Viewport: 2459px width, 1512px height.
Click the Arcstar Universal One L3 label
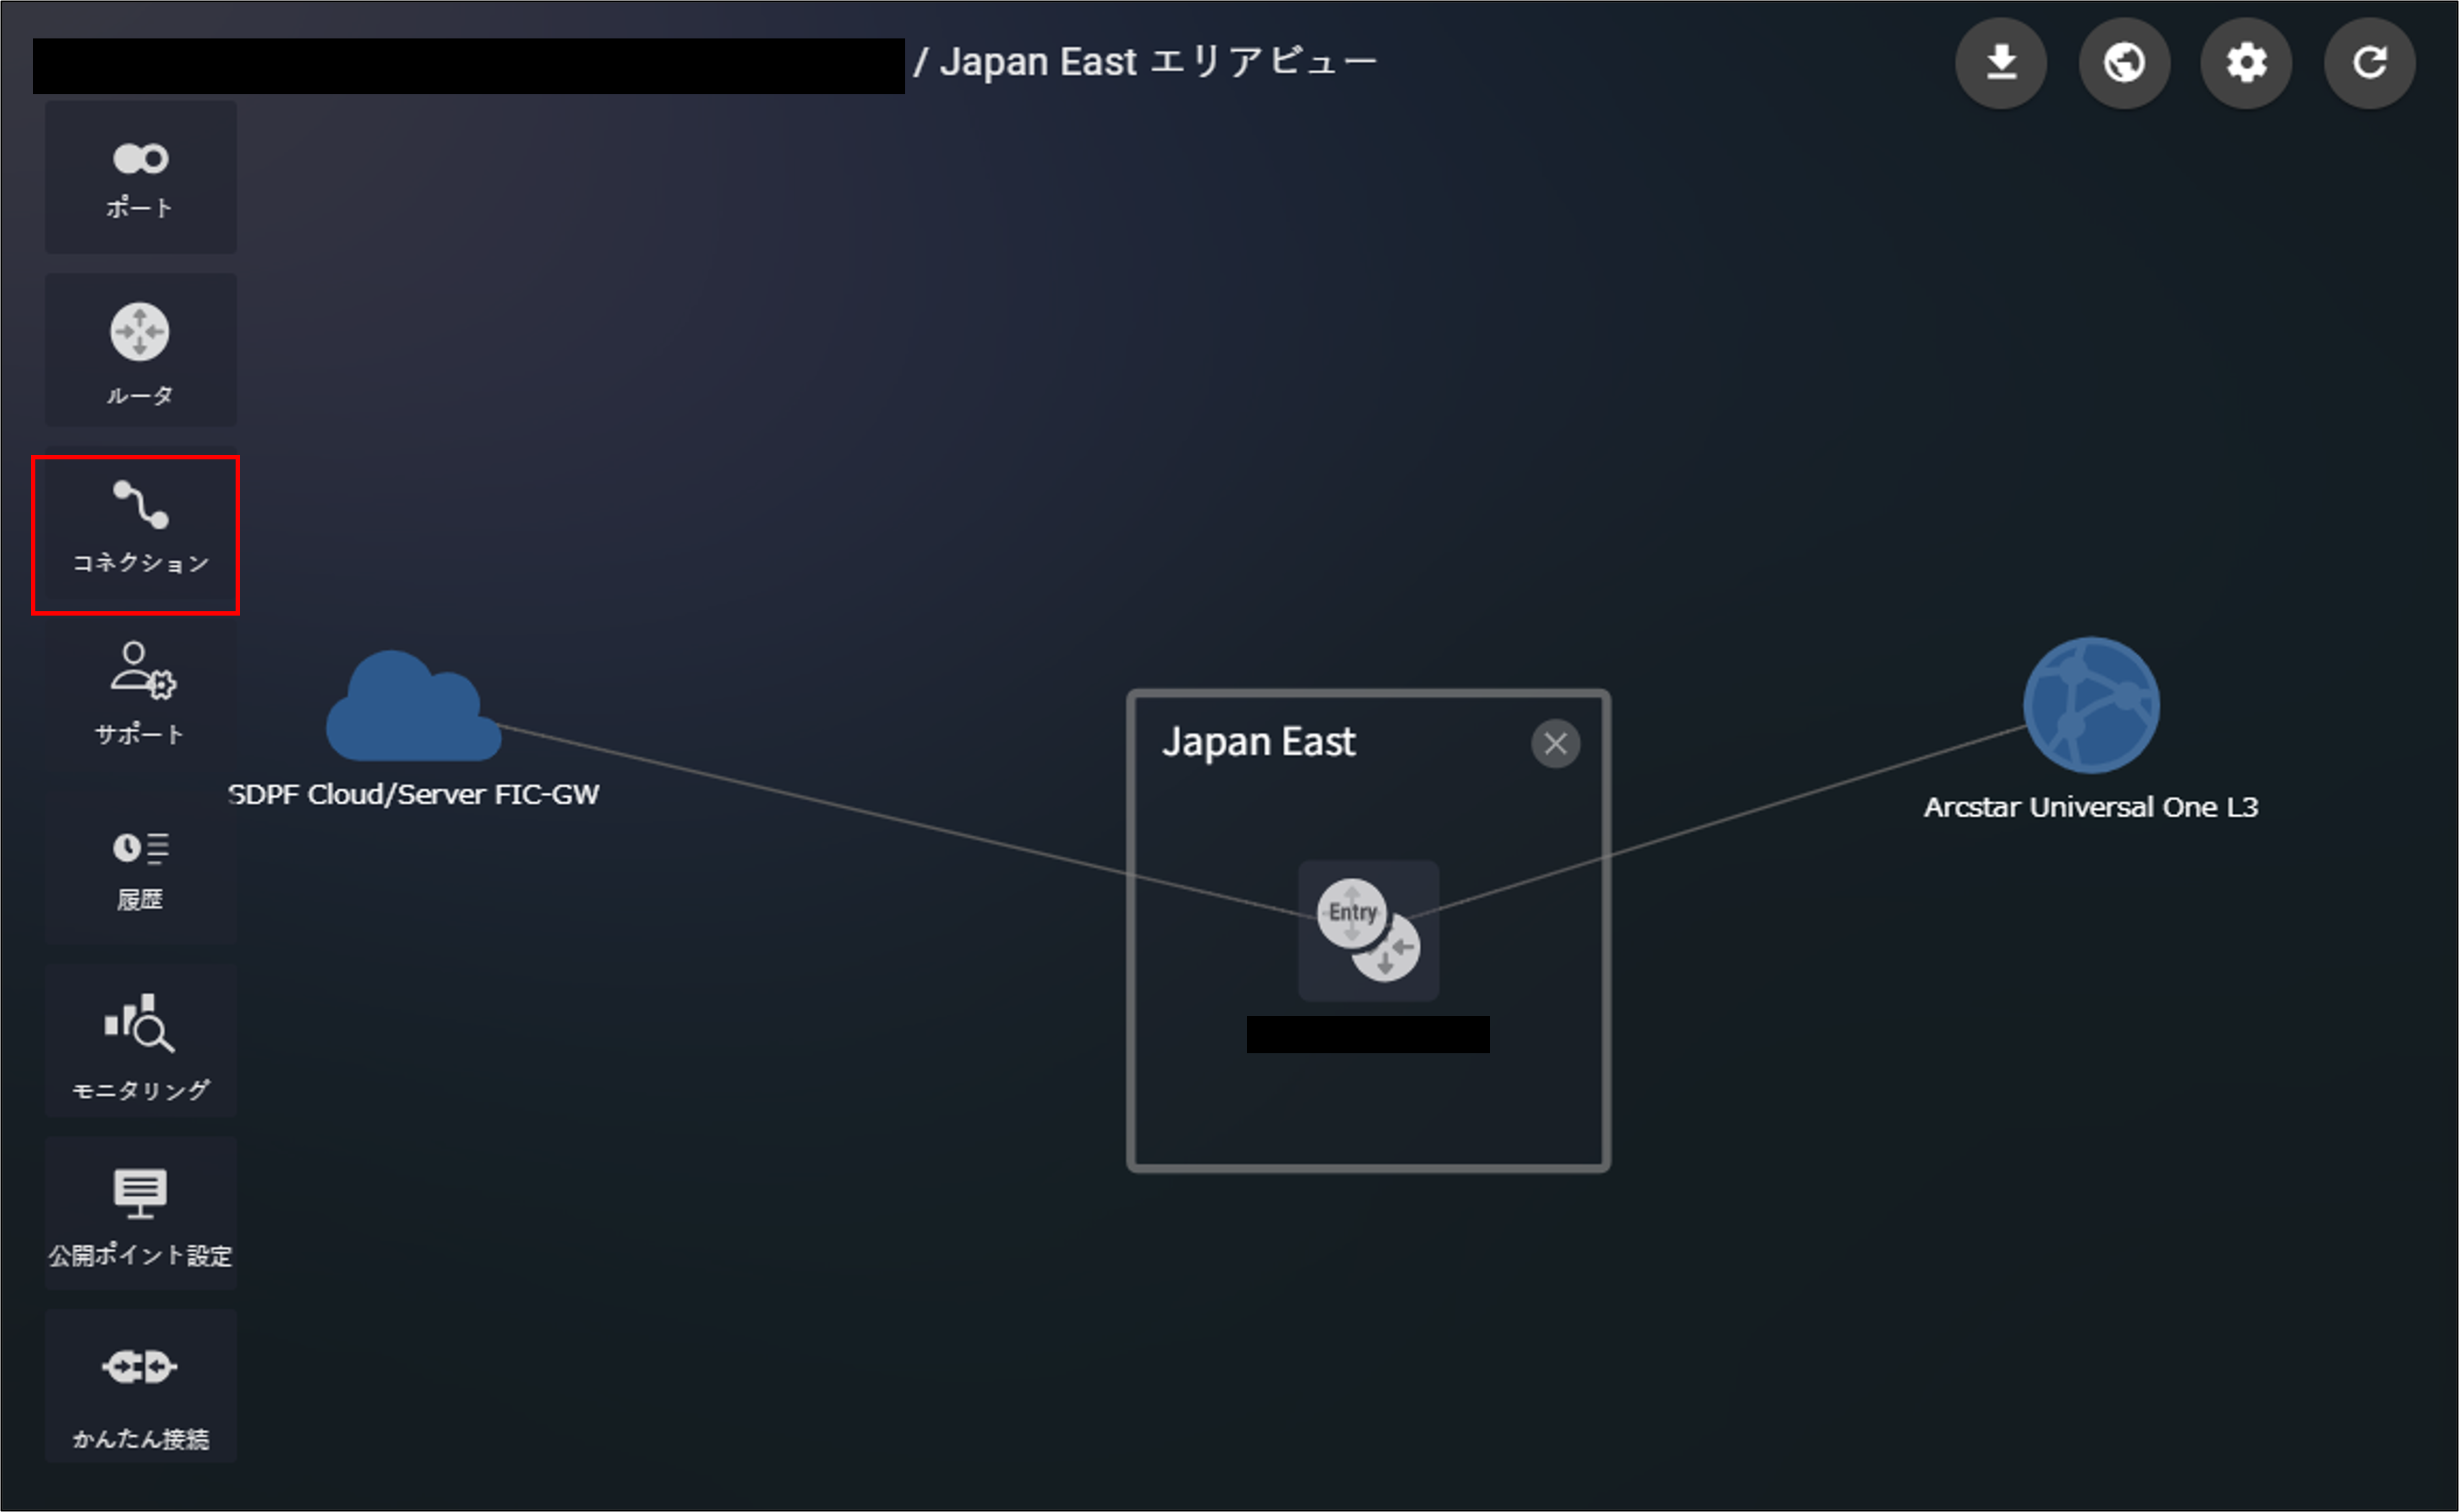coord(2091,807)
